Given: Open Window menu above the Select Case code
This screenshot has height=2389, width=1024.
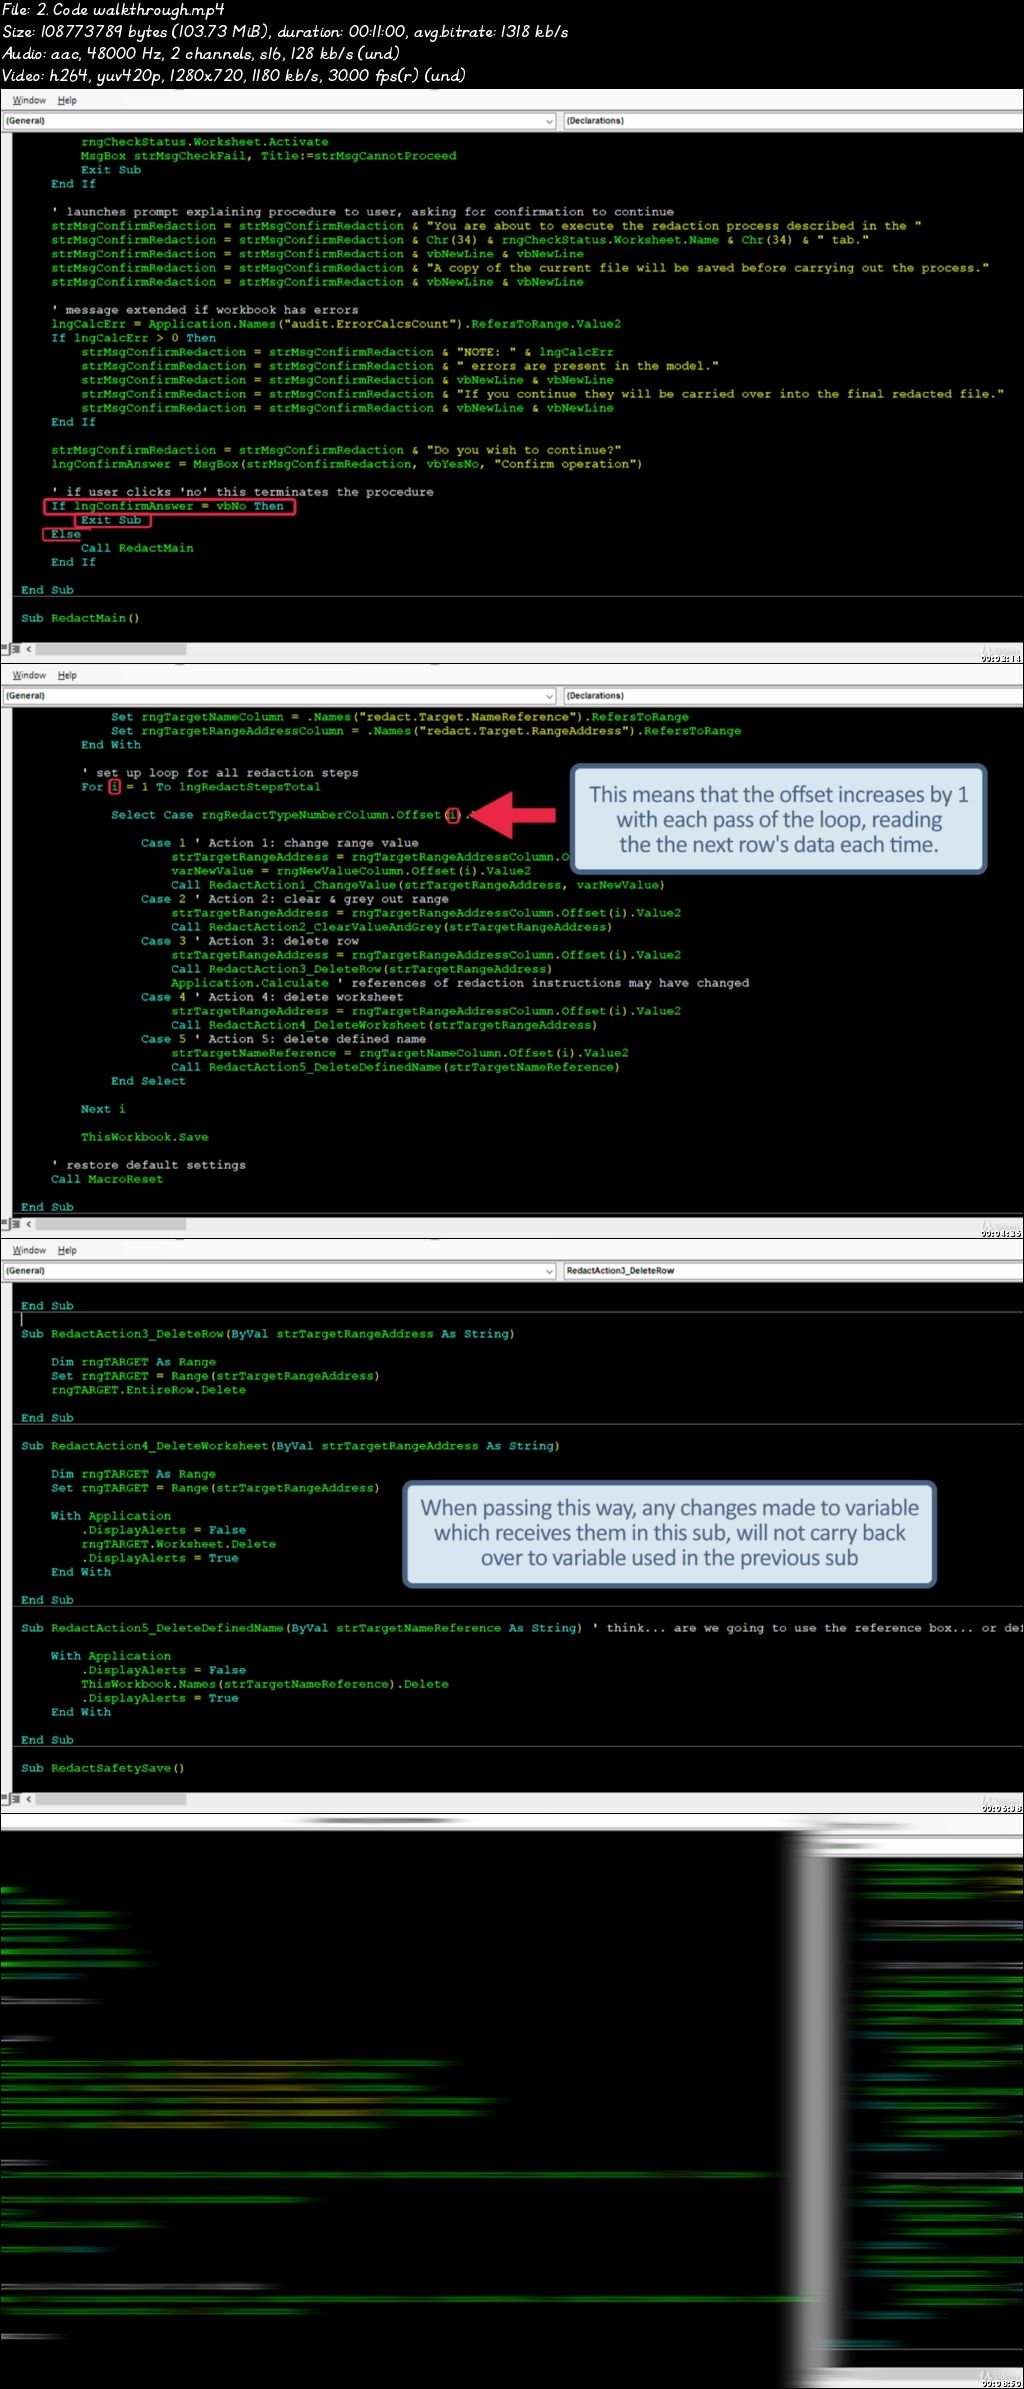Looking at the screenshot, I should (29, 675).
